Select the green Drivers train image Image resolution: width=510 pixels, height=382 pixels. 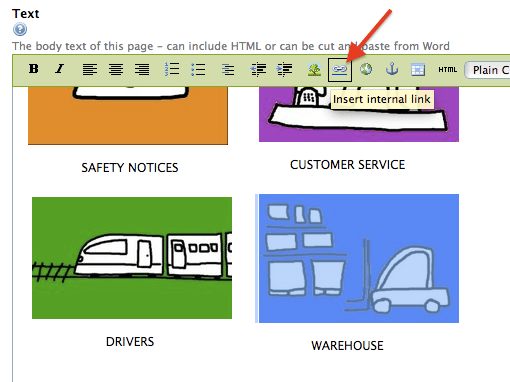pos(132,258)
